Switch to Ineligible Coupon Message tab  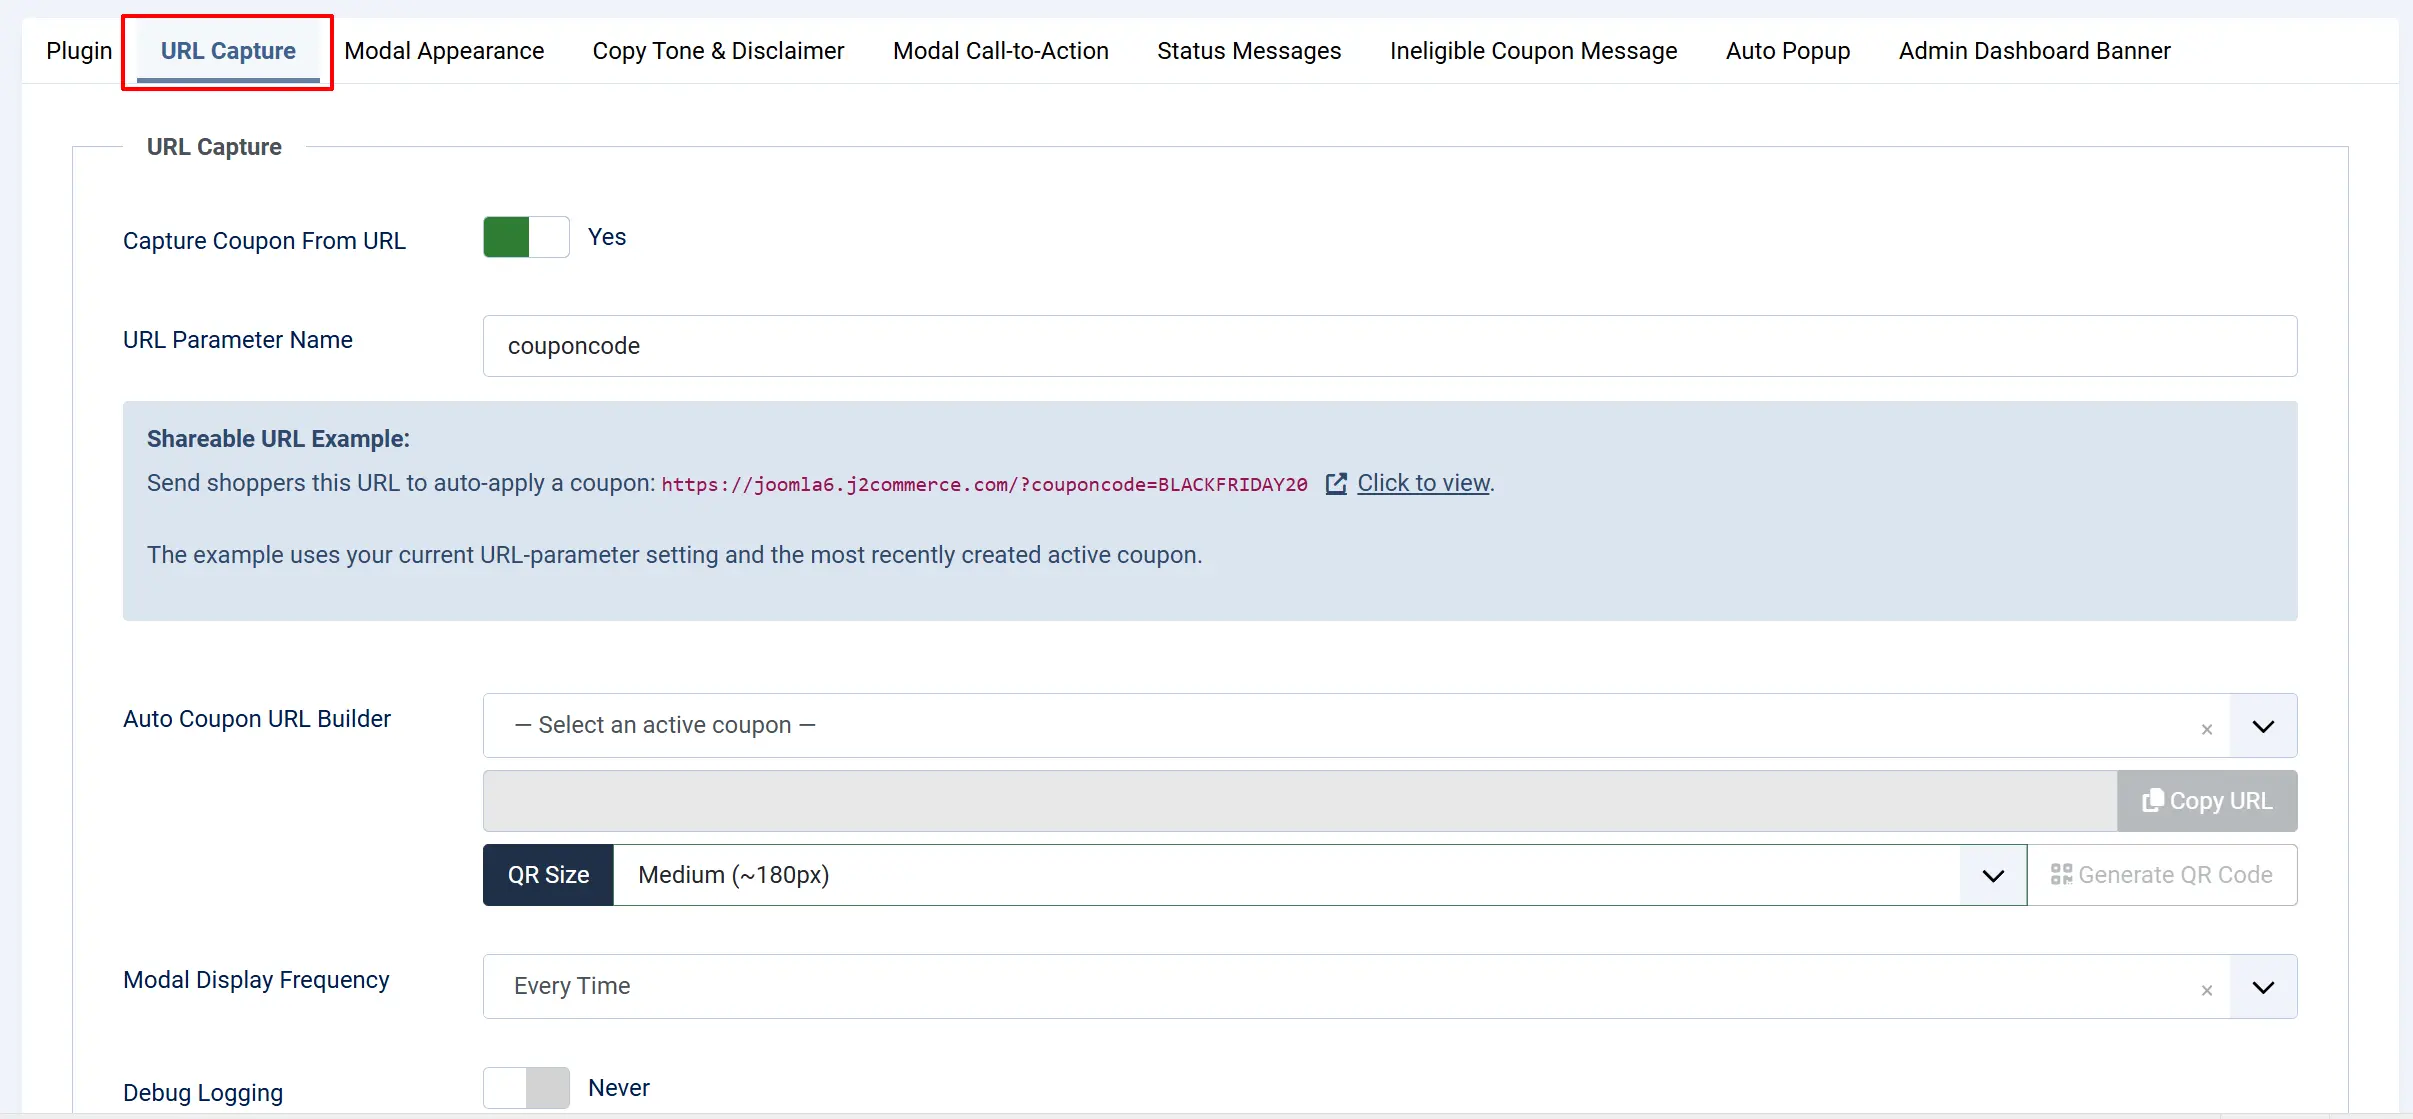[x=1533, y=51]
